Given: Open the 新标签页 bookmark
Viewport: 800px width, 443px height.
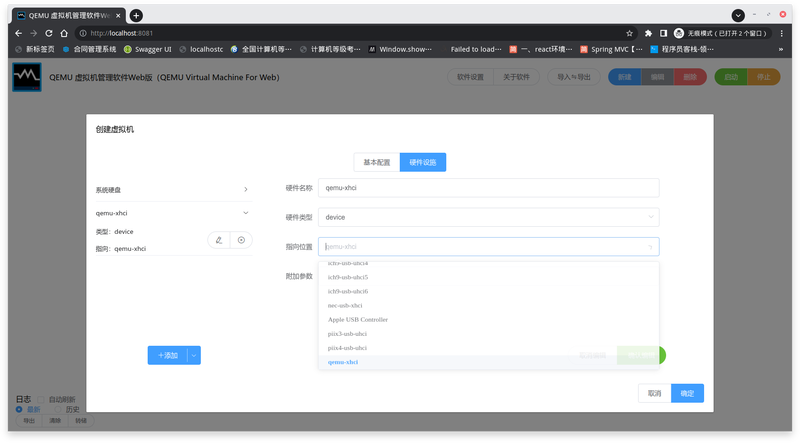Looking at the screenshot, I should 35,49.
